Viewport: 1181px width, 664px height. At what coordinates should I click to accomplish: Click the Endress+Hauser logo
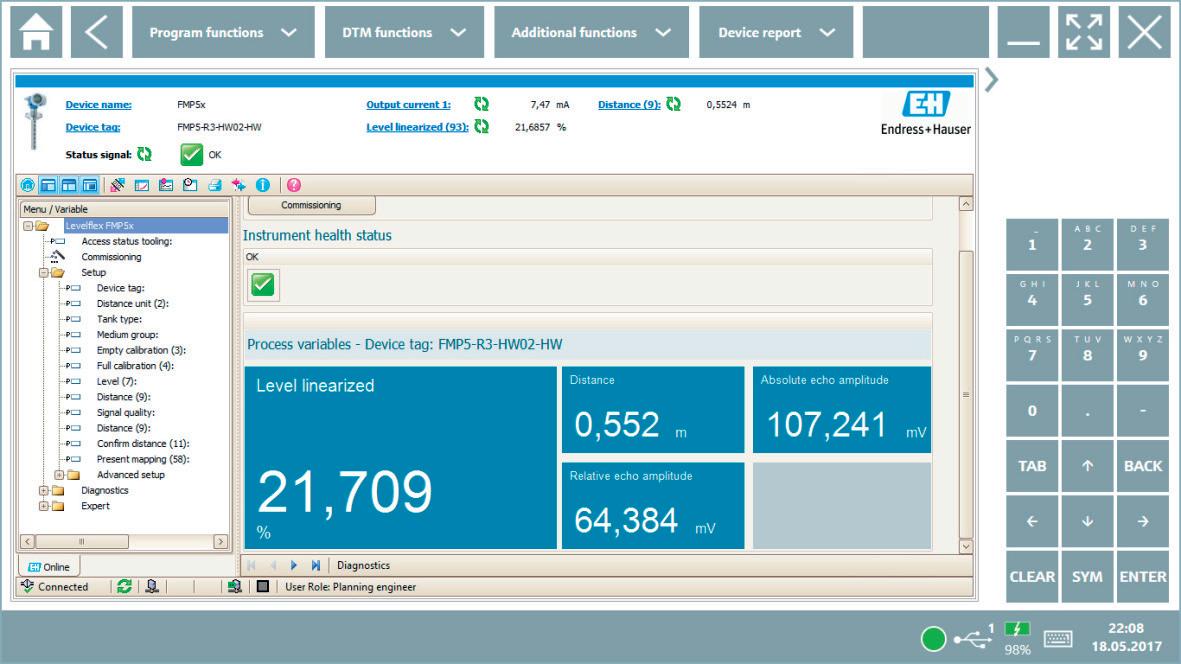pos(926,114)
